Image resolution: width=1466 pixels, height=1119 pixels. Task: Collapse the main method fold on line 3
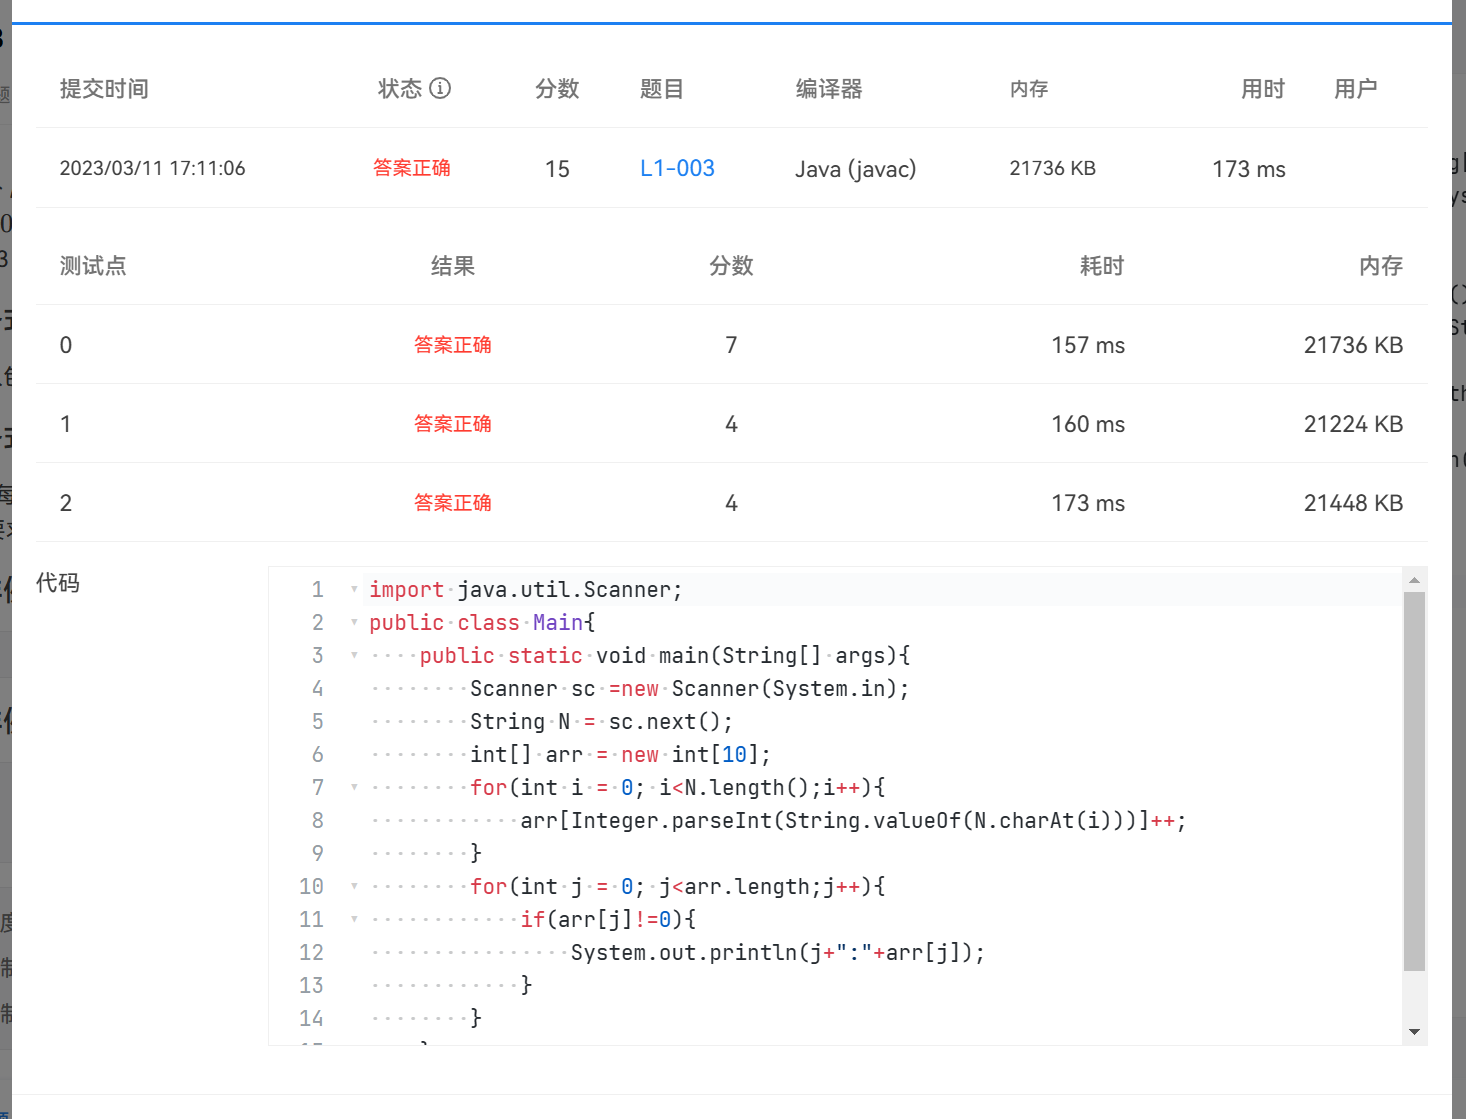(354, 656)
